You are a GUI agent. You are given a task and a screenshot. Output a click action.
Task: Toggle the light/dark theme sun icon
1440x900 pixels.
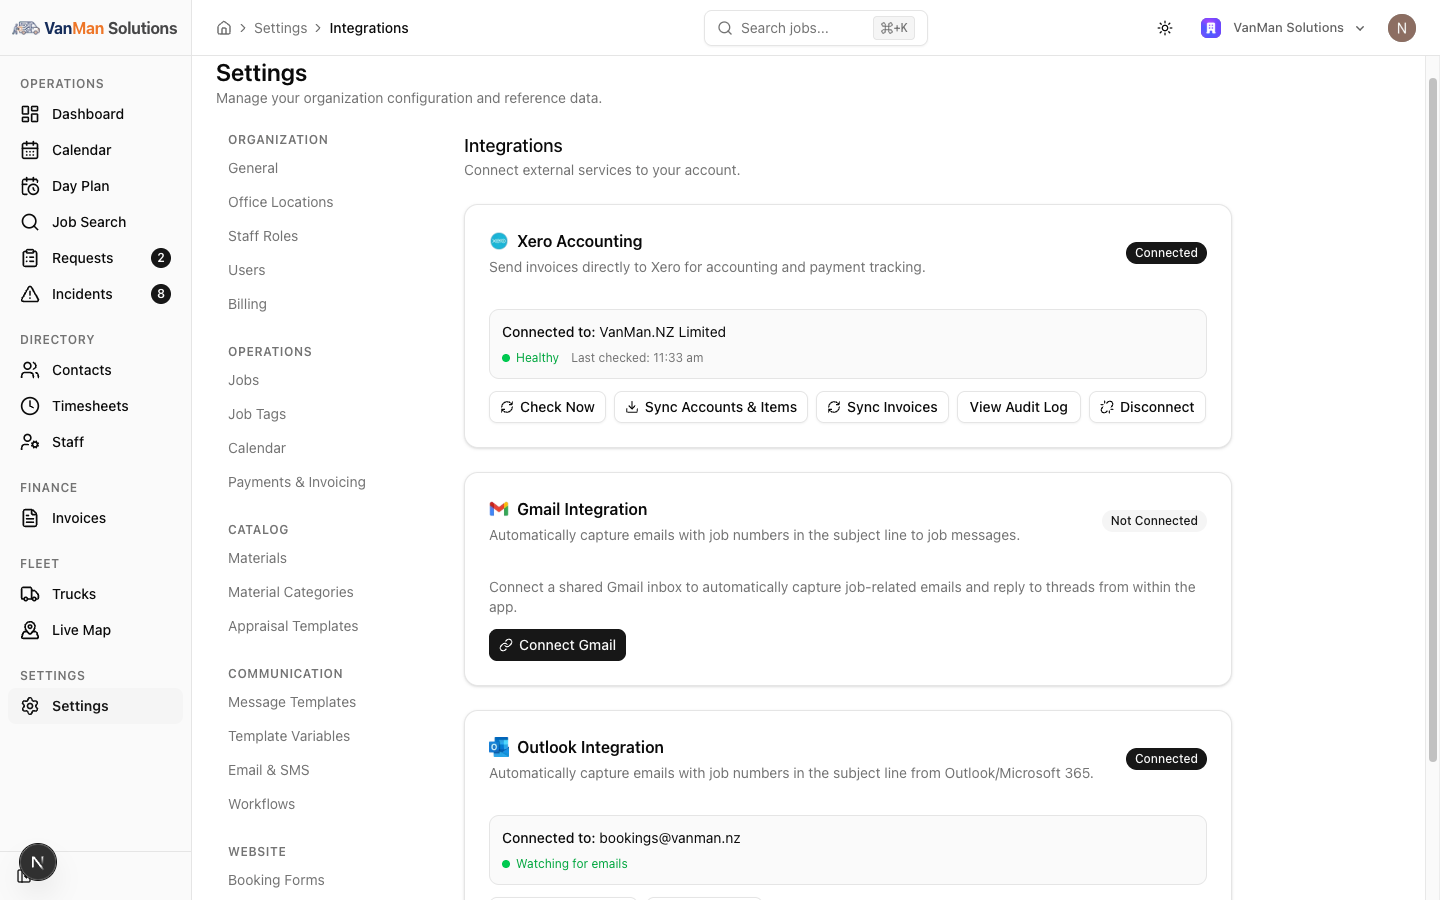click(x=1165, y=28)
